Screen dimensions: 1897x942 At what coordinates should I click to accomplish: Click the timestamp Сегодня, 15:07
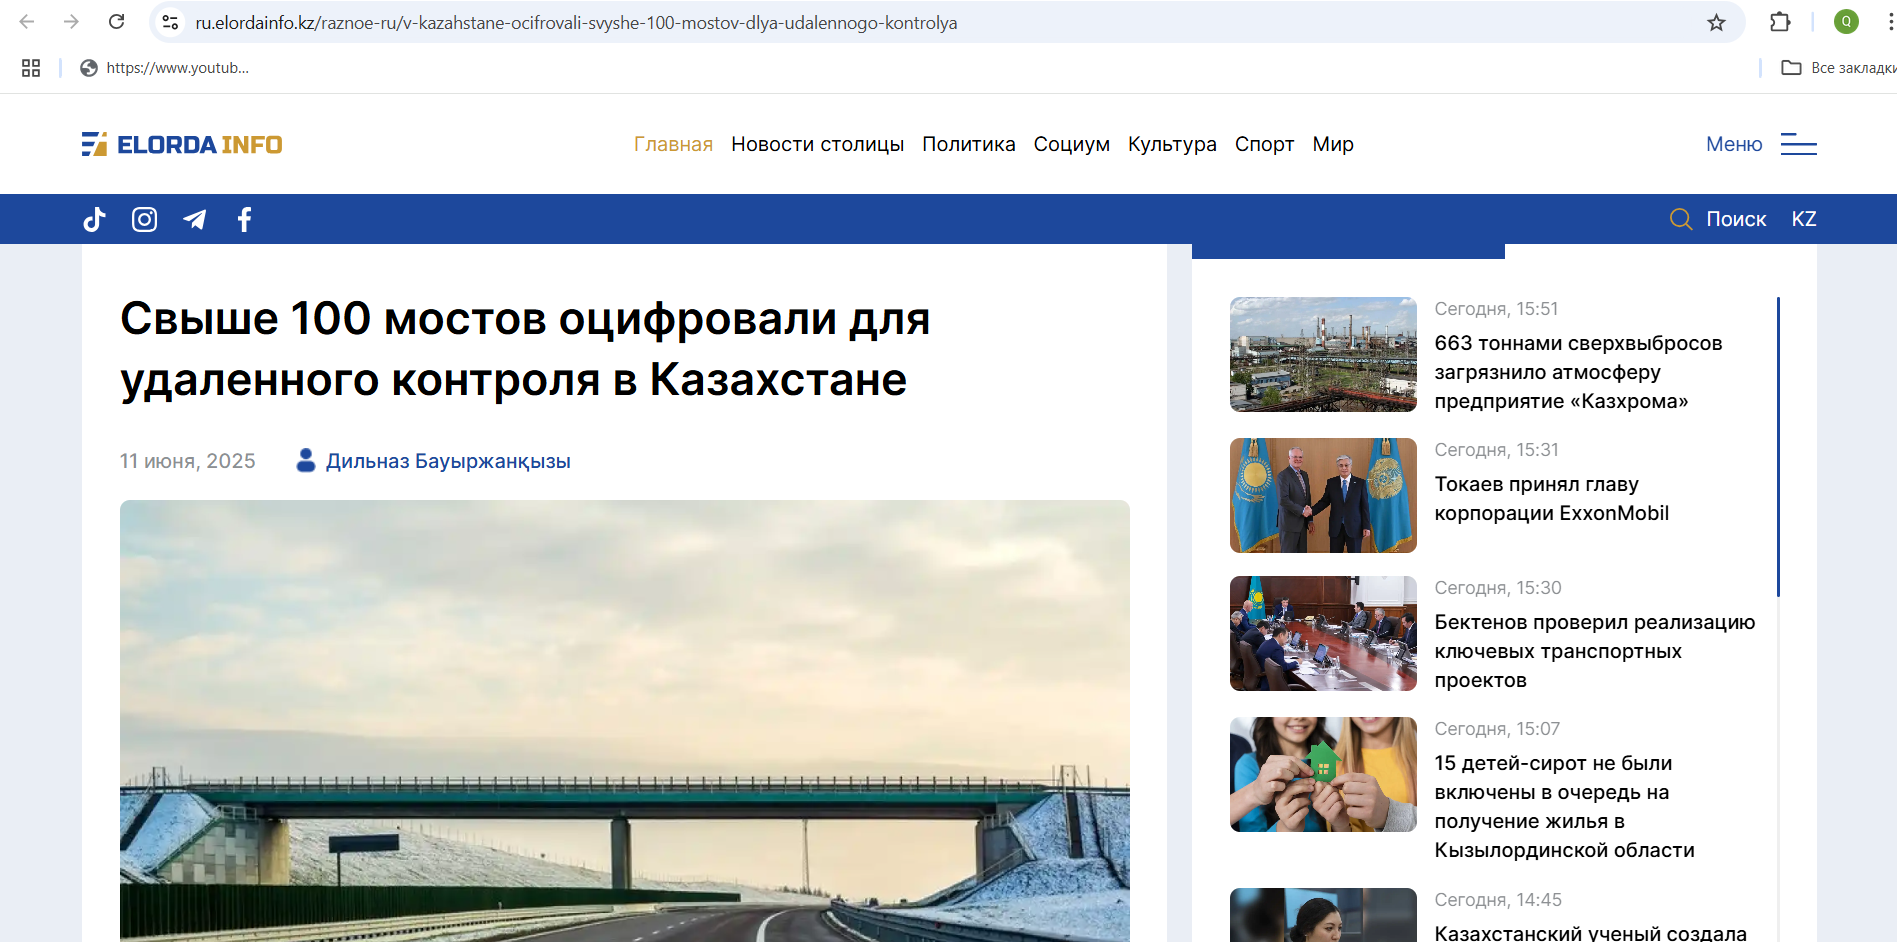pyautogui.click(x=1497, y=729)
